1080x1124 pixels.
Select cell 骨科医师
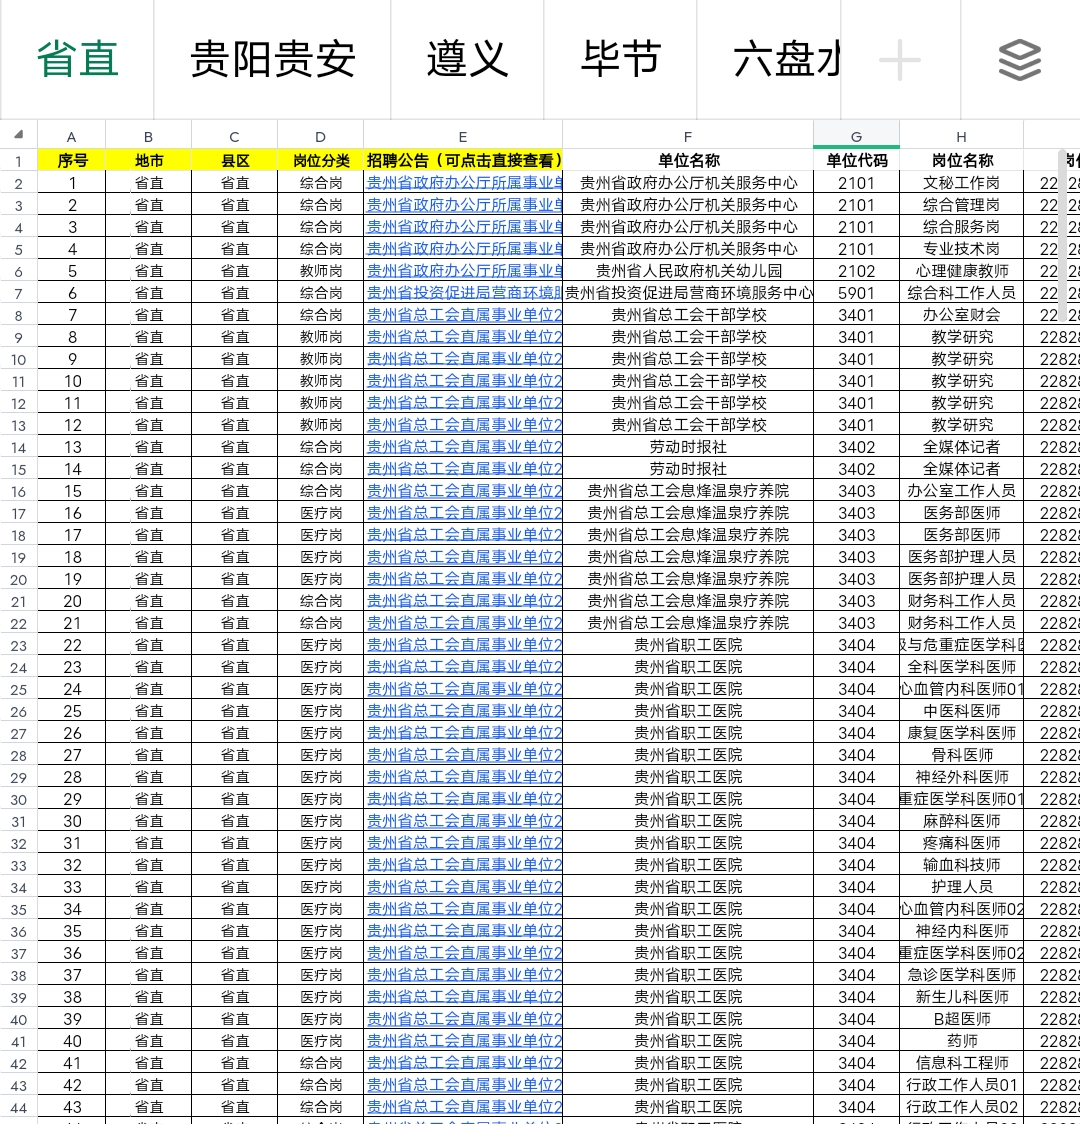[961, 755]
